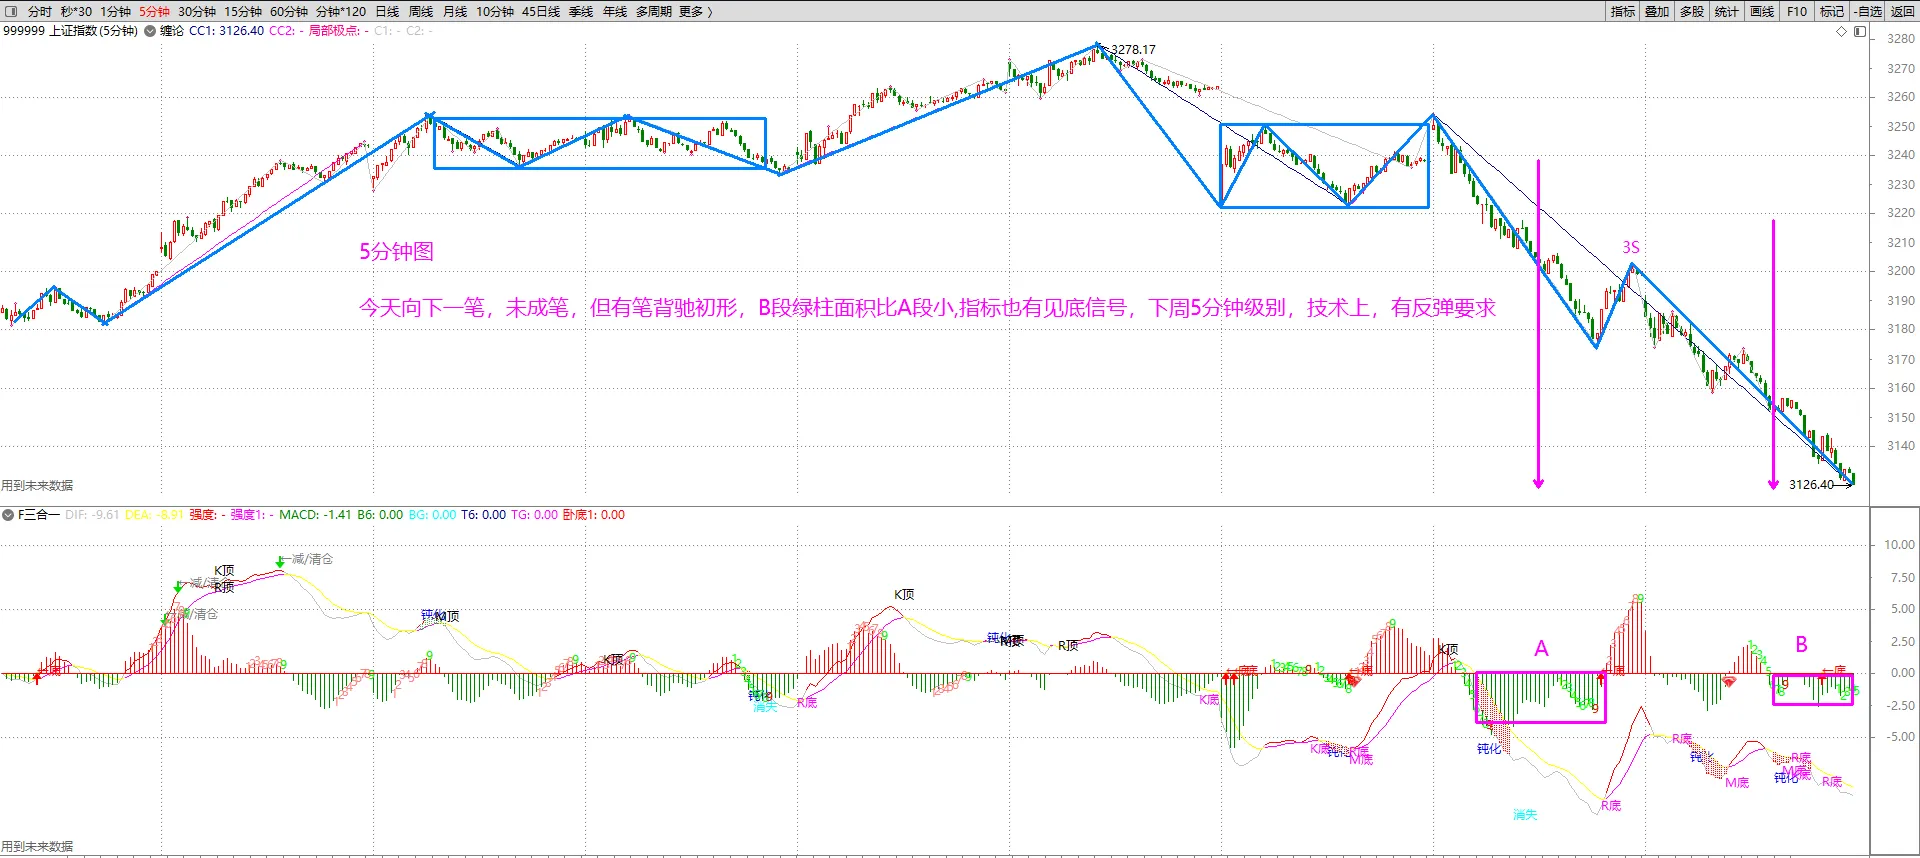Click the CC1: 3126.40 readout
Viewport: 1920px width, 858px height.
[226, 31]
